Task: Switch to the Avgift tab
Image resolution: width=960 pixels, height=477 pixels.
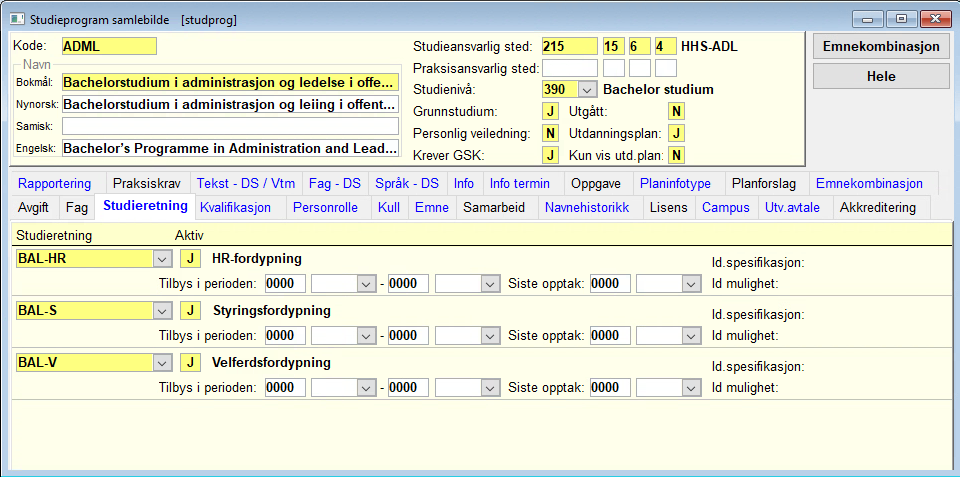Action: point(34,208)
